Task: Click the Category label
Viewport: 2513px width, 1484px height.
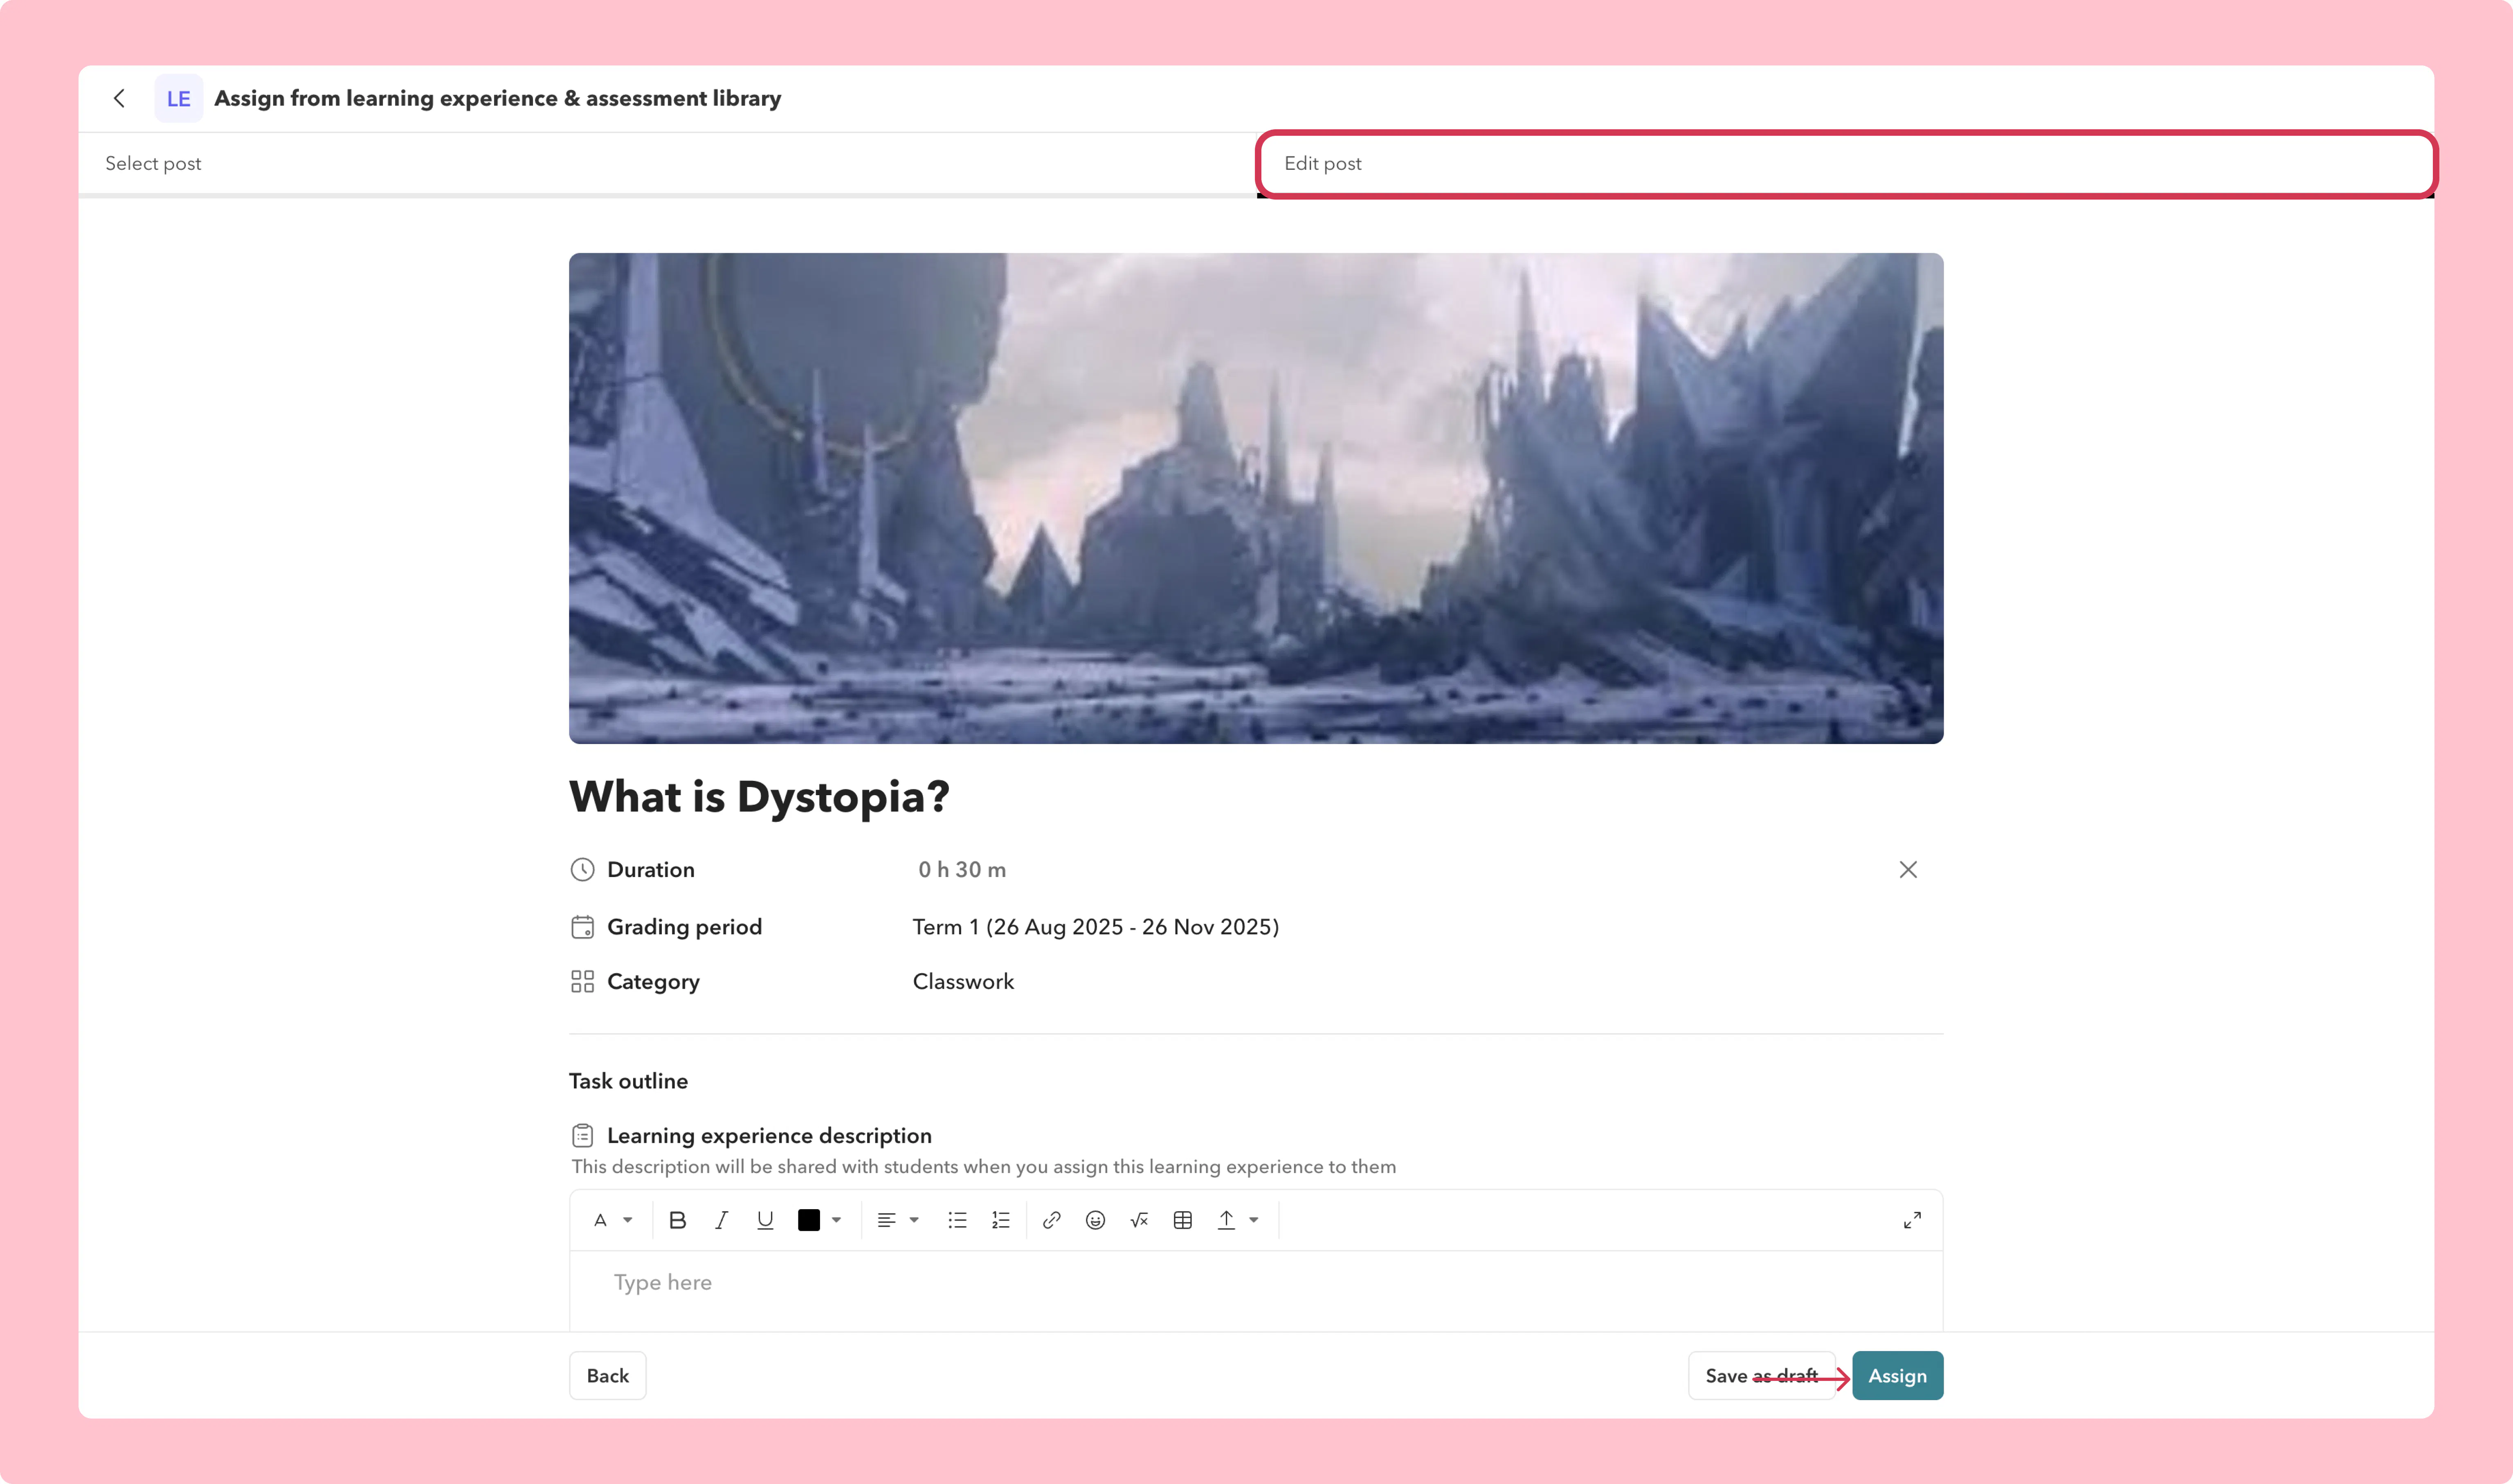Action: (653, 982)
